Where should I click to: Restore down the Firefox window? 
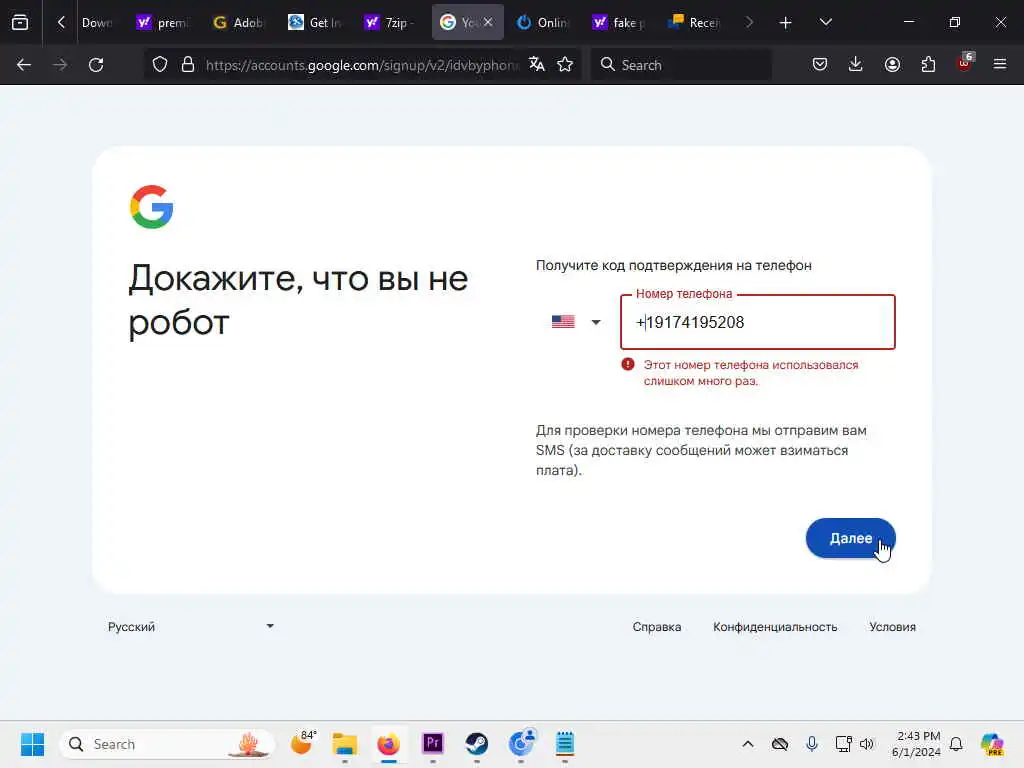(x=955, y=22)
